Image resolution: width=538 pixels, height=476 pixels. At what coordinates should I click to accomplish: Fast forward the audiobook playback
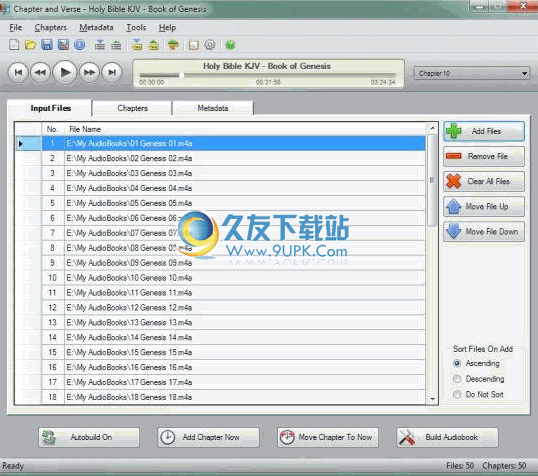coord(90,72)
